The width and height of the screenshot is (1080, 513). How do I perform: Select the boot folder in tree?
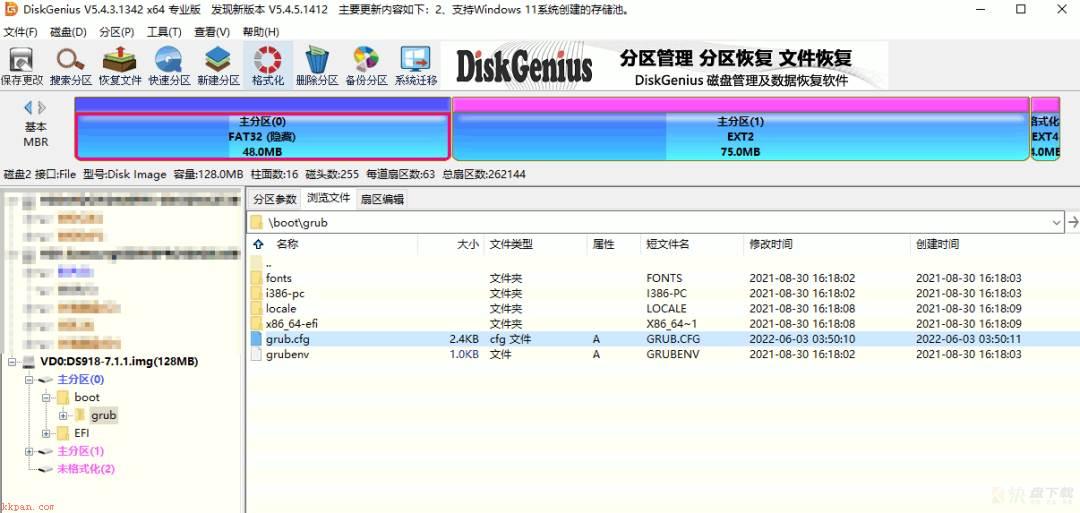[87, 397]
